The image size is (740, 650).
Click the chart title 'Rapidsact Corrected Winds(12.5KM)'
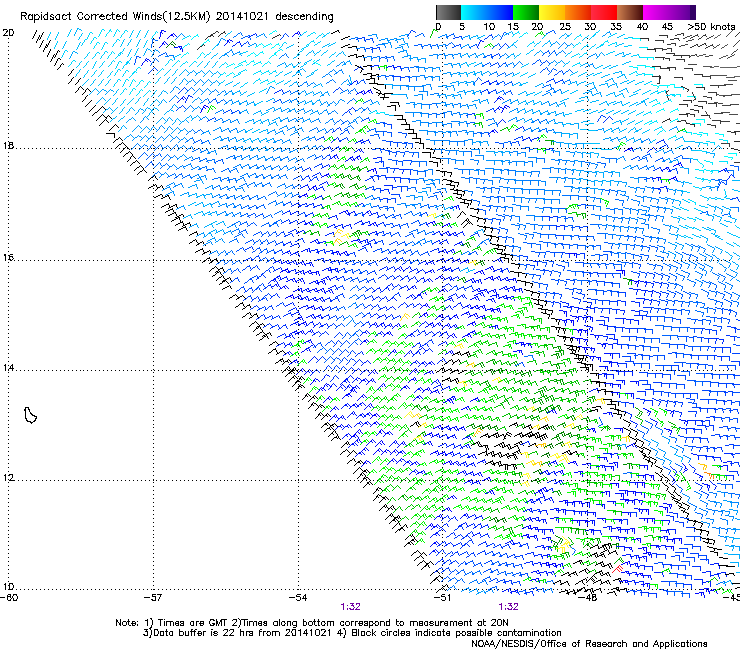point(115,17)
